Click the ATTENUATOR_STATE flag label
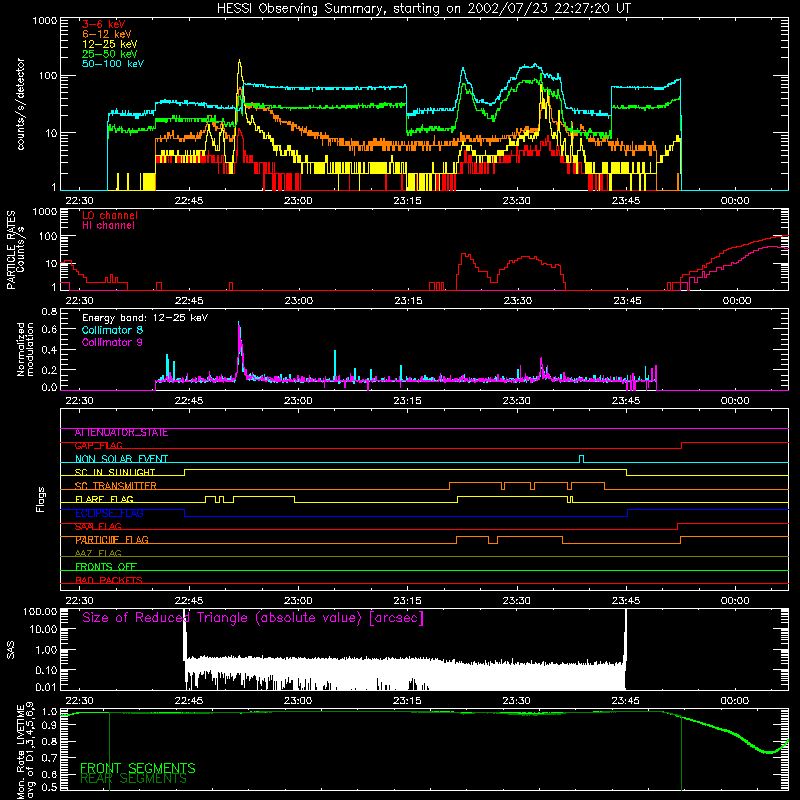This screenshot has width=800, height=800. pos(121,433)
